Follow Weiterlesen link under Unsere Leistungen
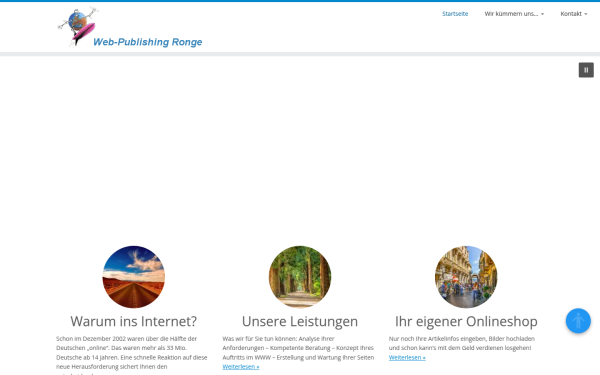The image size is (600, 375). click(241, 367)
